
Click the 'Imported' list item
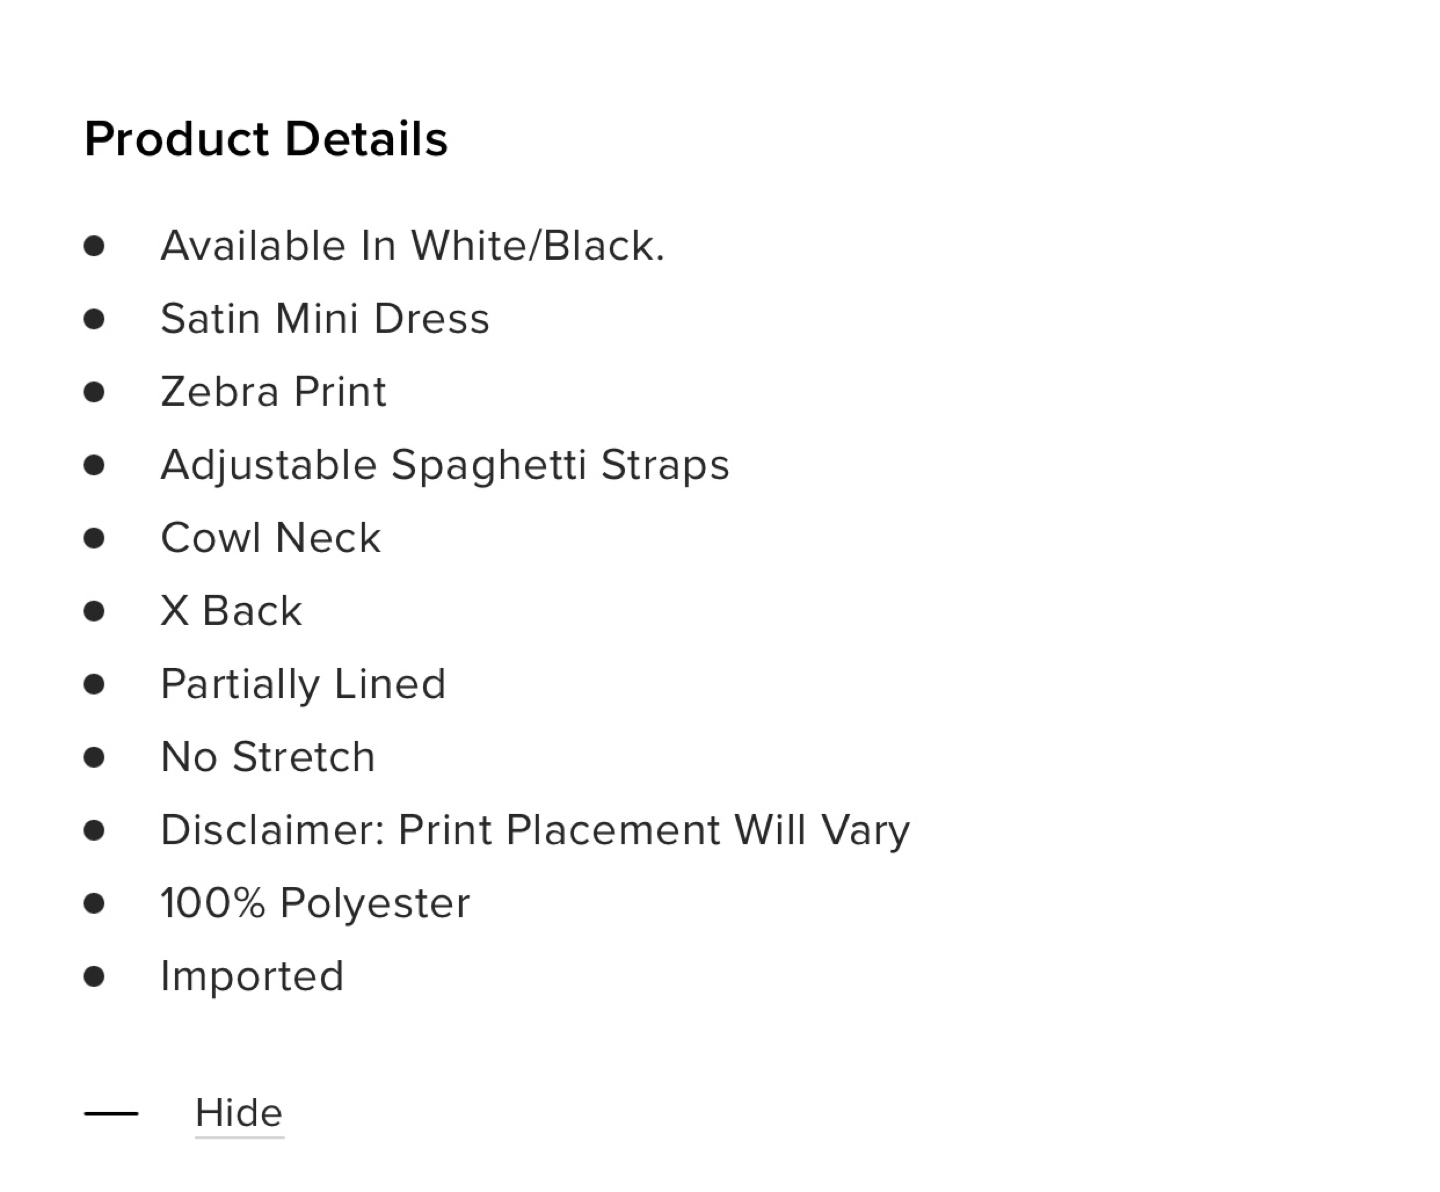click(252, 976)
